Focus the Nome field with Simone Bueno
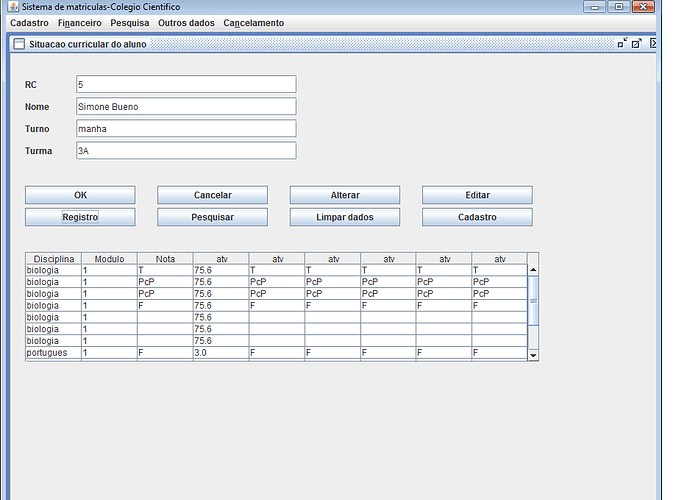This screenshot has height=500, width=690. coord(186,107)
